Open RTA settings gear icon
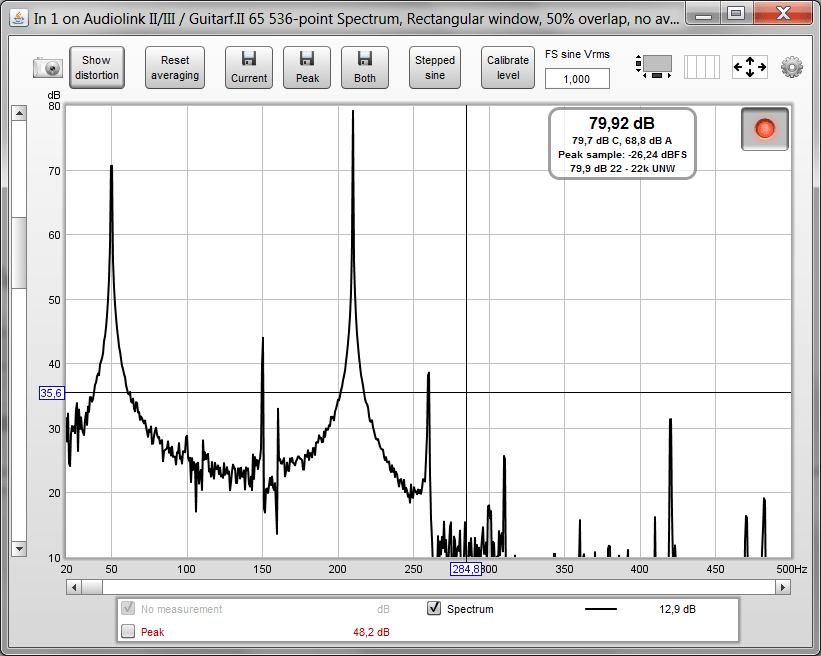Screen dimensions: 821x656 [792, 67]
